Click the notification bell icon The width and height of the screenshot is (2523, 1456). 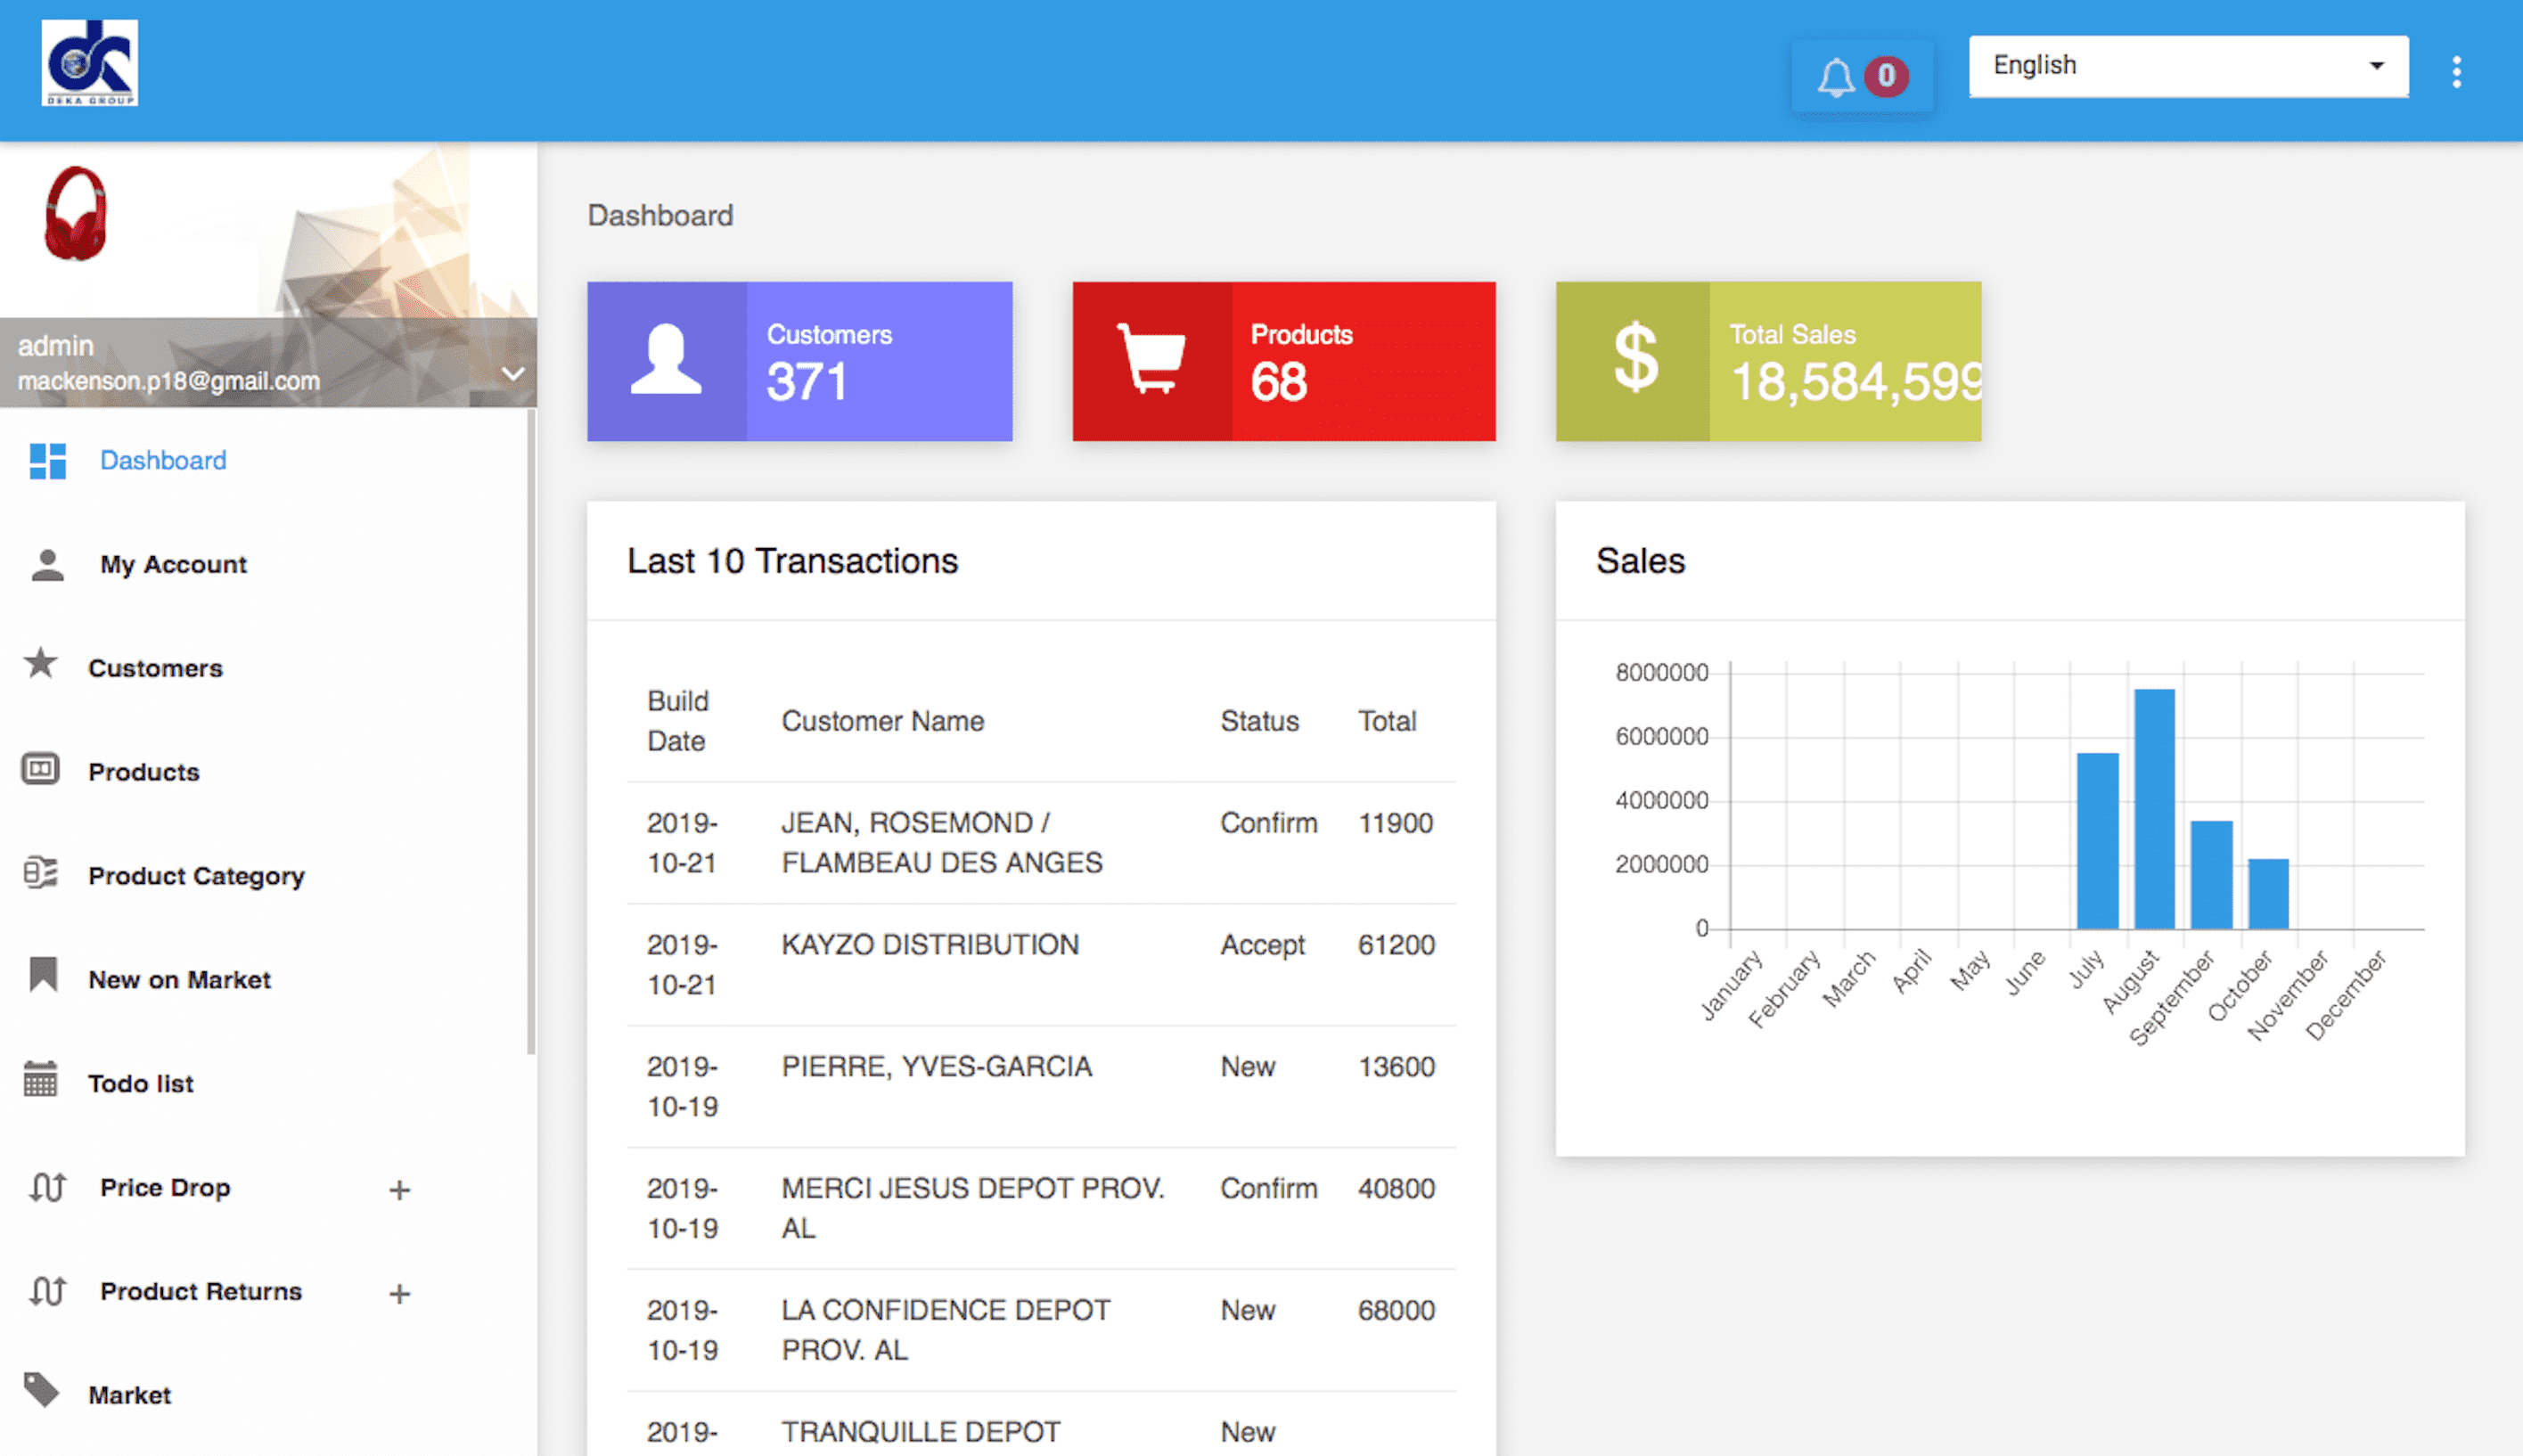[x=1835, y=77]
